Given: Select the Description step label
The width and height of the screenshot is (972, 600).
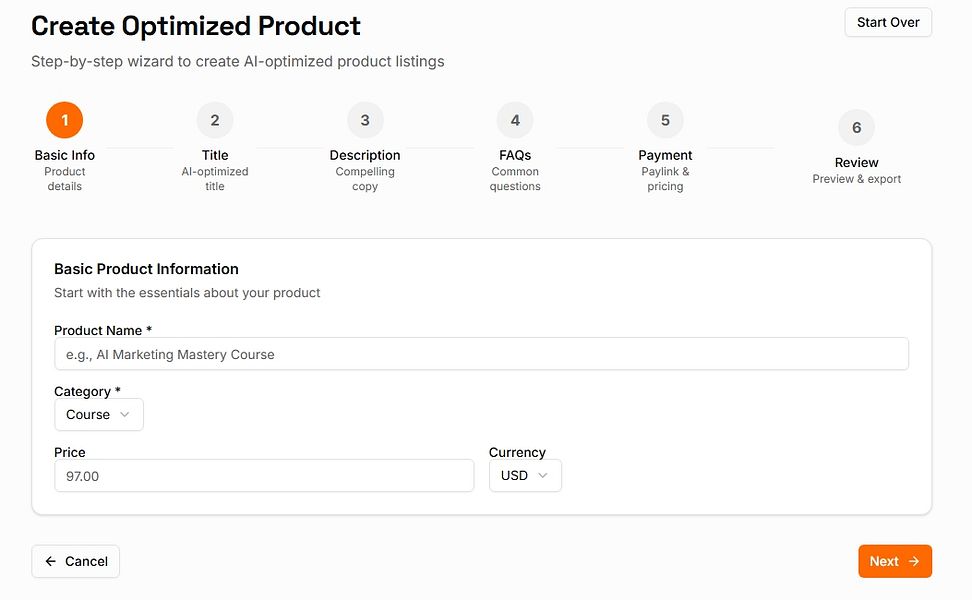Looking at the screenshot, I should coord(365,155).
